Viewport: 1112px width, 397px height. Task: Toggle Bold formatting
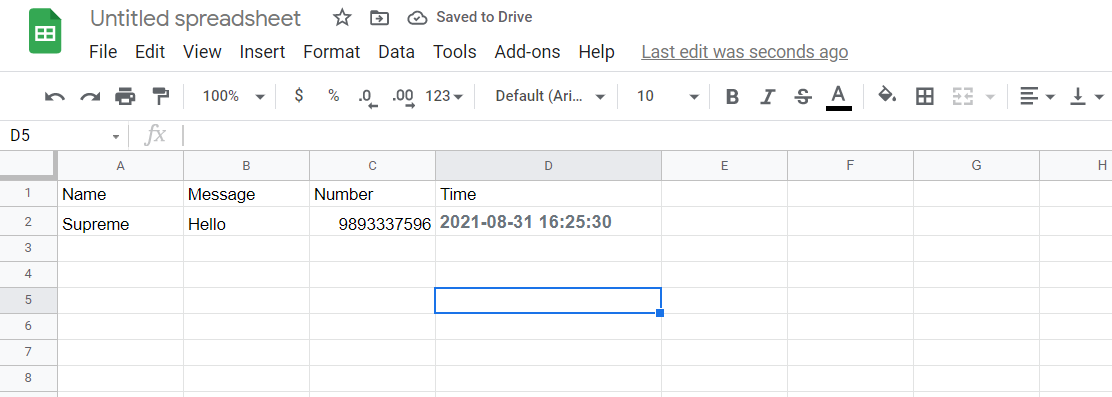(x=733, y=96)
